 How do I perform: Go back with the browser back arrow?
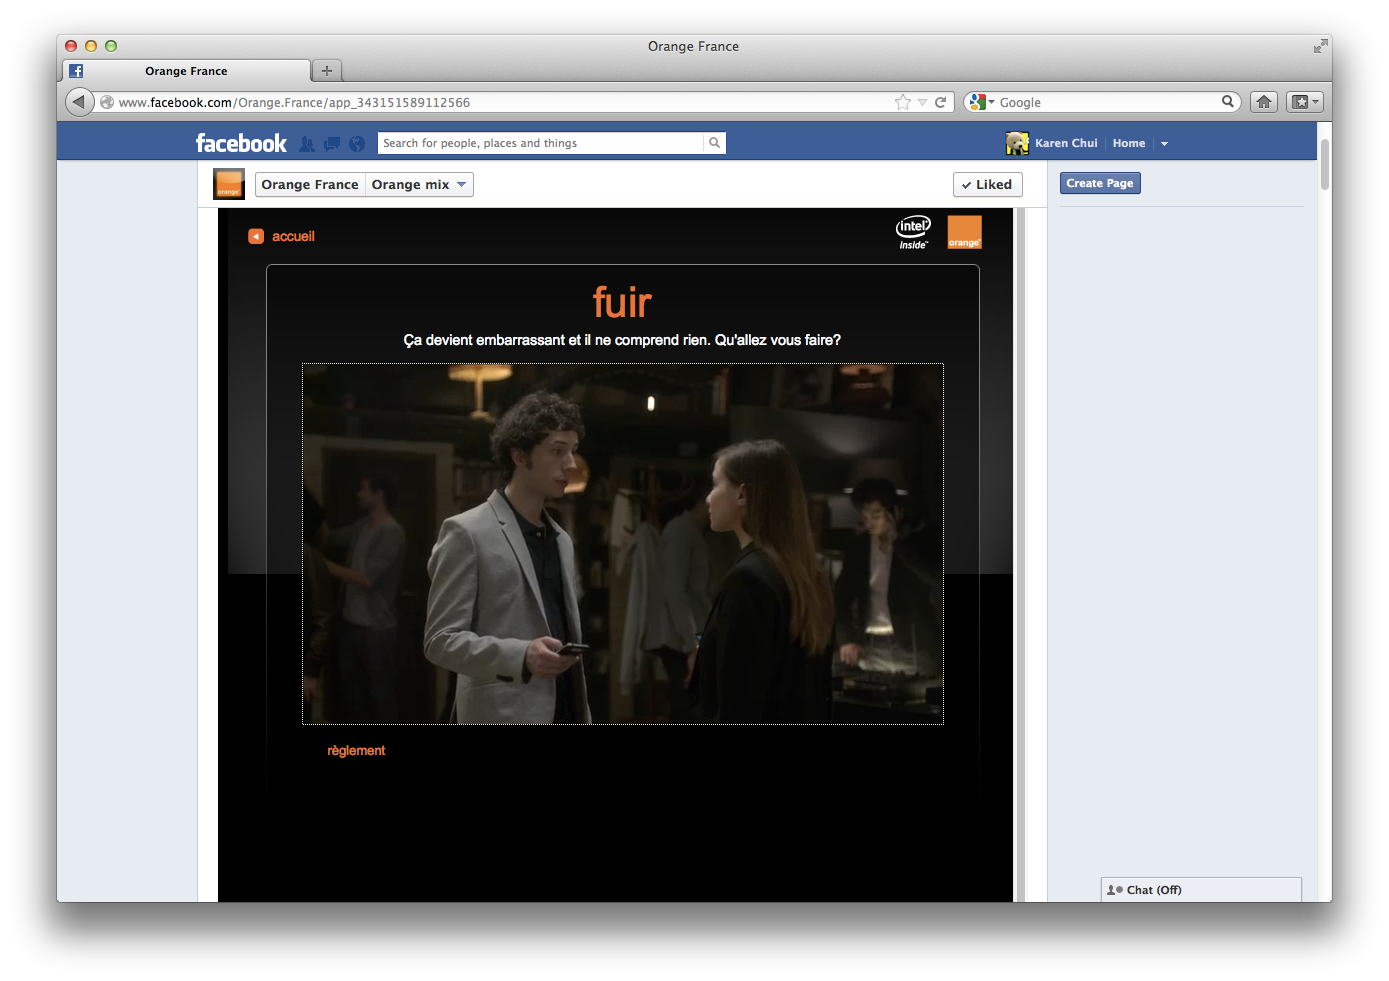[x=79, y=102]
